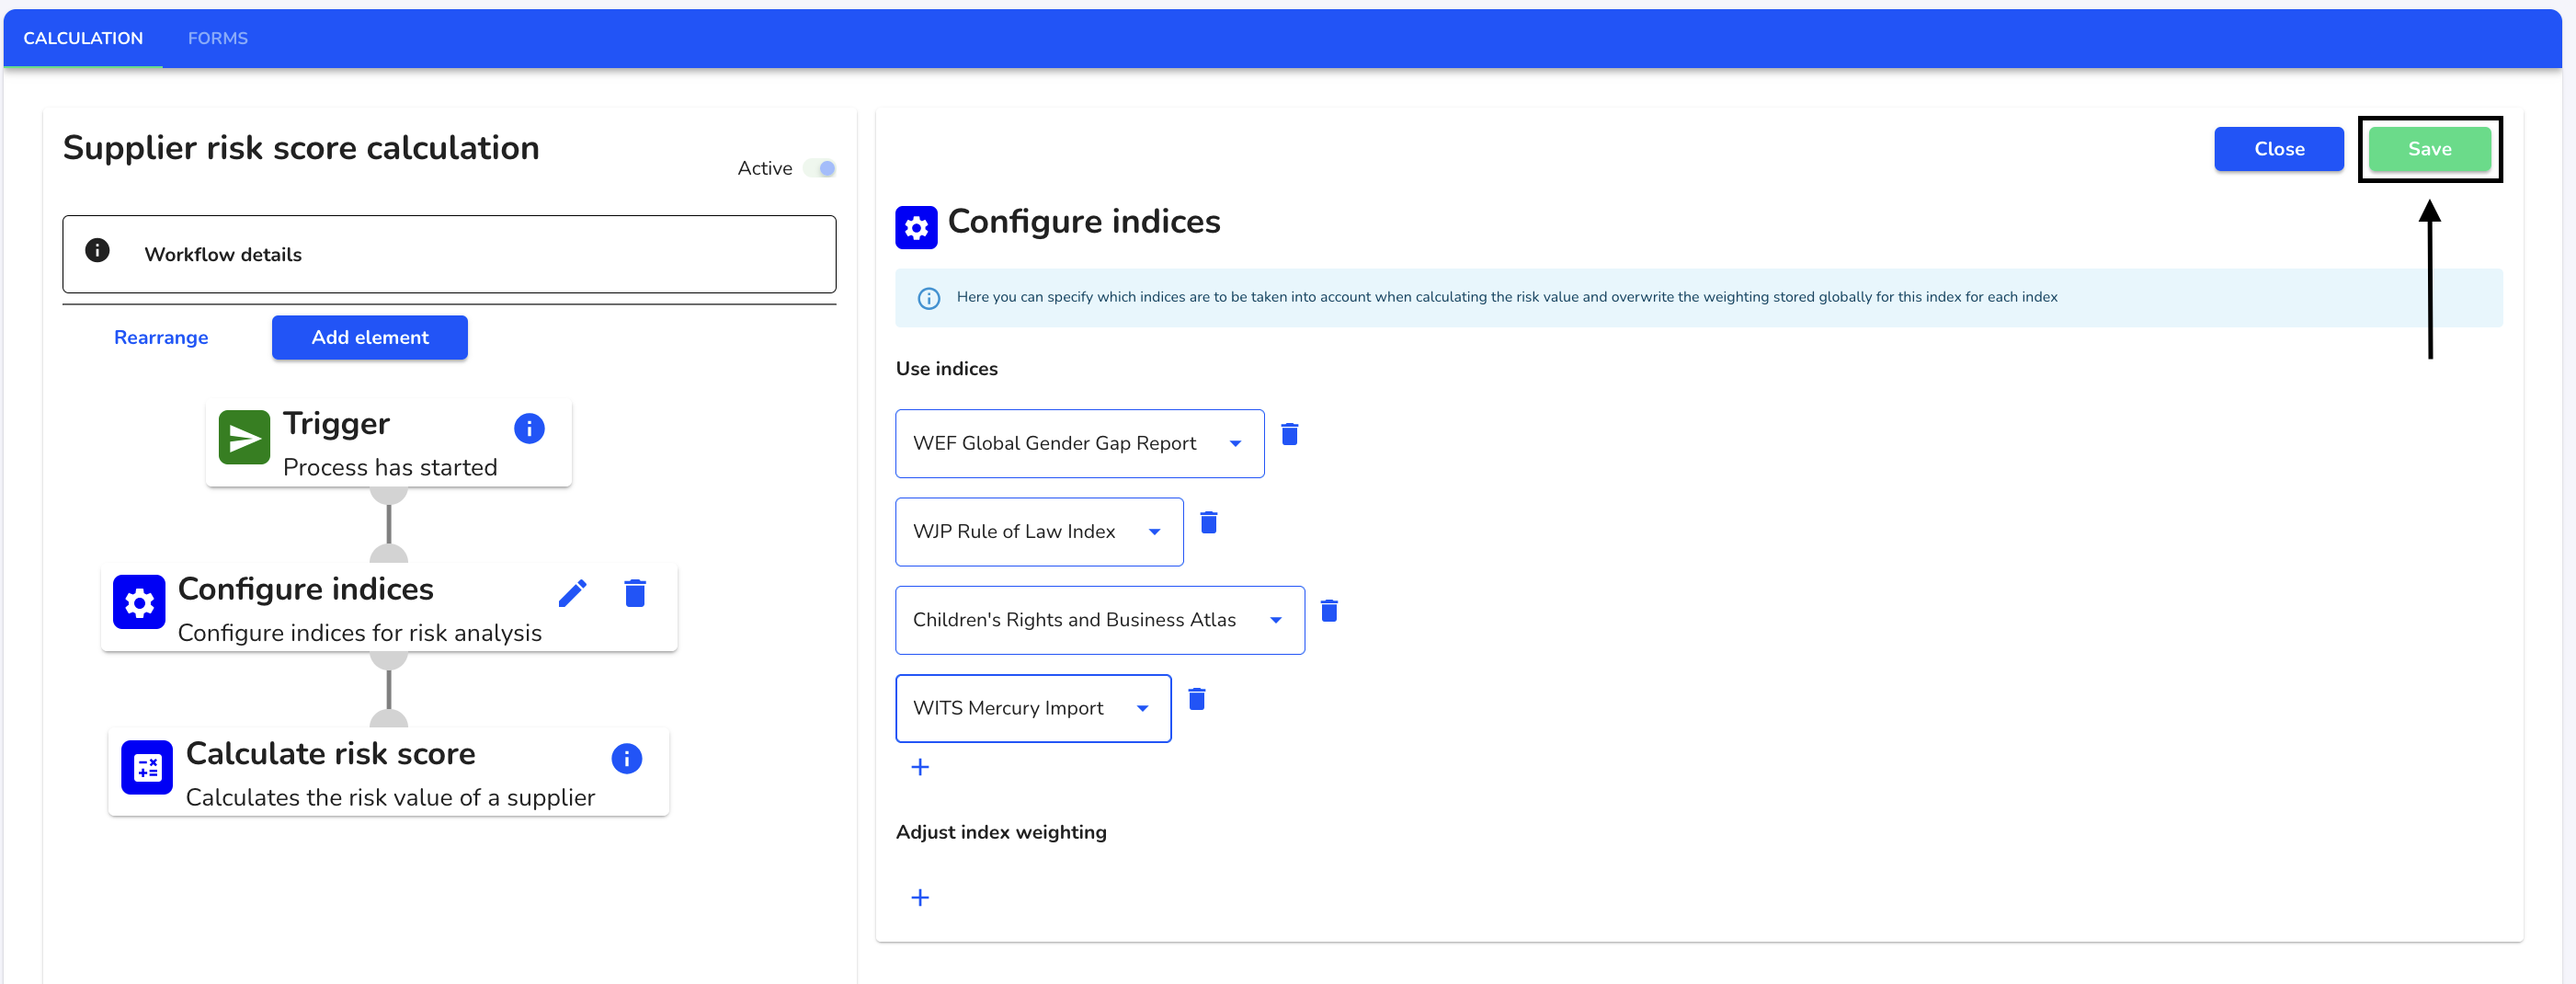Screen dimensions: 2576x984
Task: Click the text Configure indices for risk analysis
Action: click(360, 633)
